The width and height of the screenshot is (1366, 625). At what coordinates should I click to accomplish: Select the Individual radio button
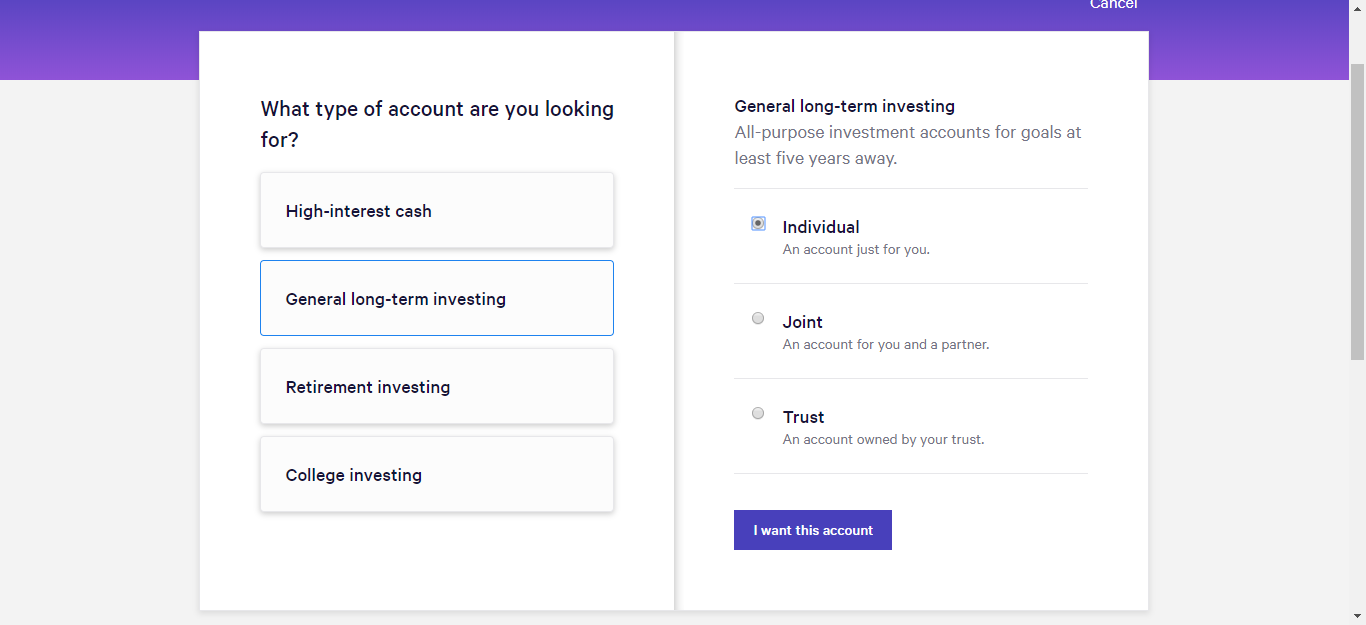click(x=758, y=224)
